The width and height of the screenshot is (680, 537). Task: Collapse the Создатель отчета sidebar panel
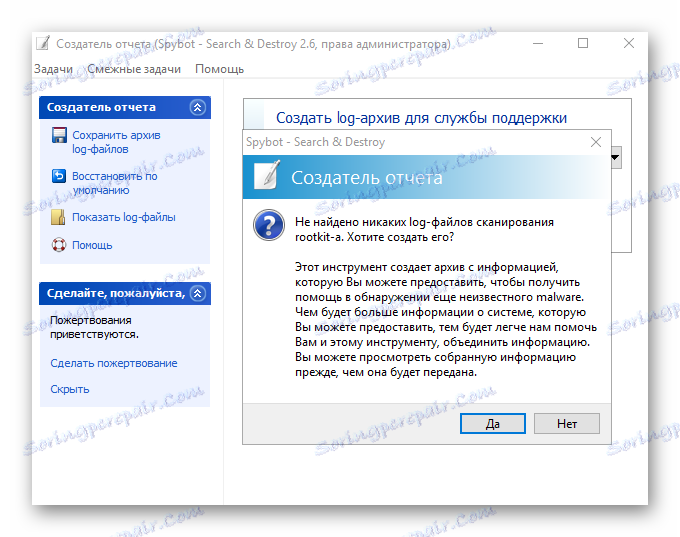198,107
